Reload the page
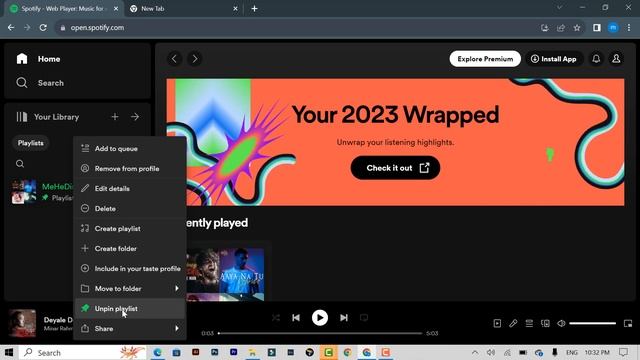640x360 pixels. click(43, 28)
